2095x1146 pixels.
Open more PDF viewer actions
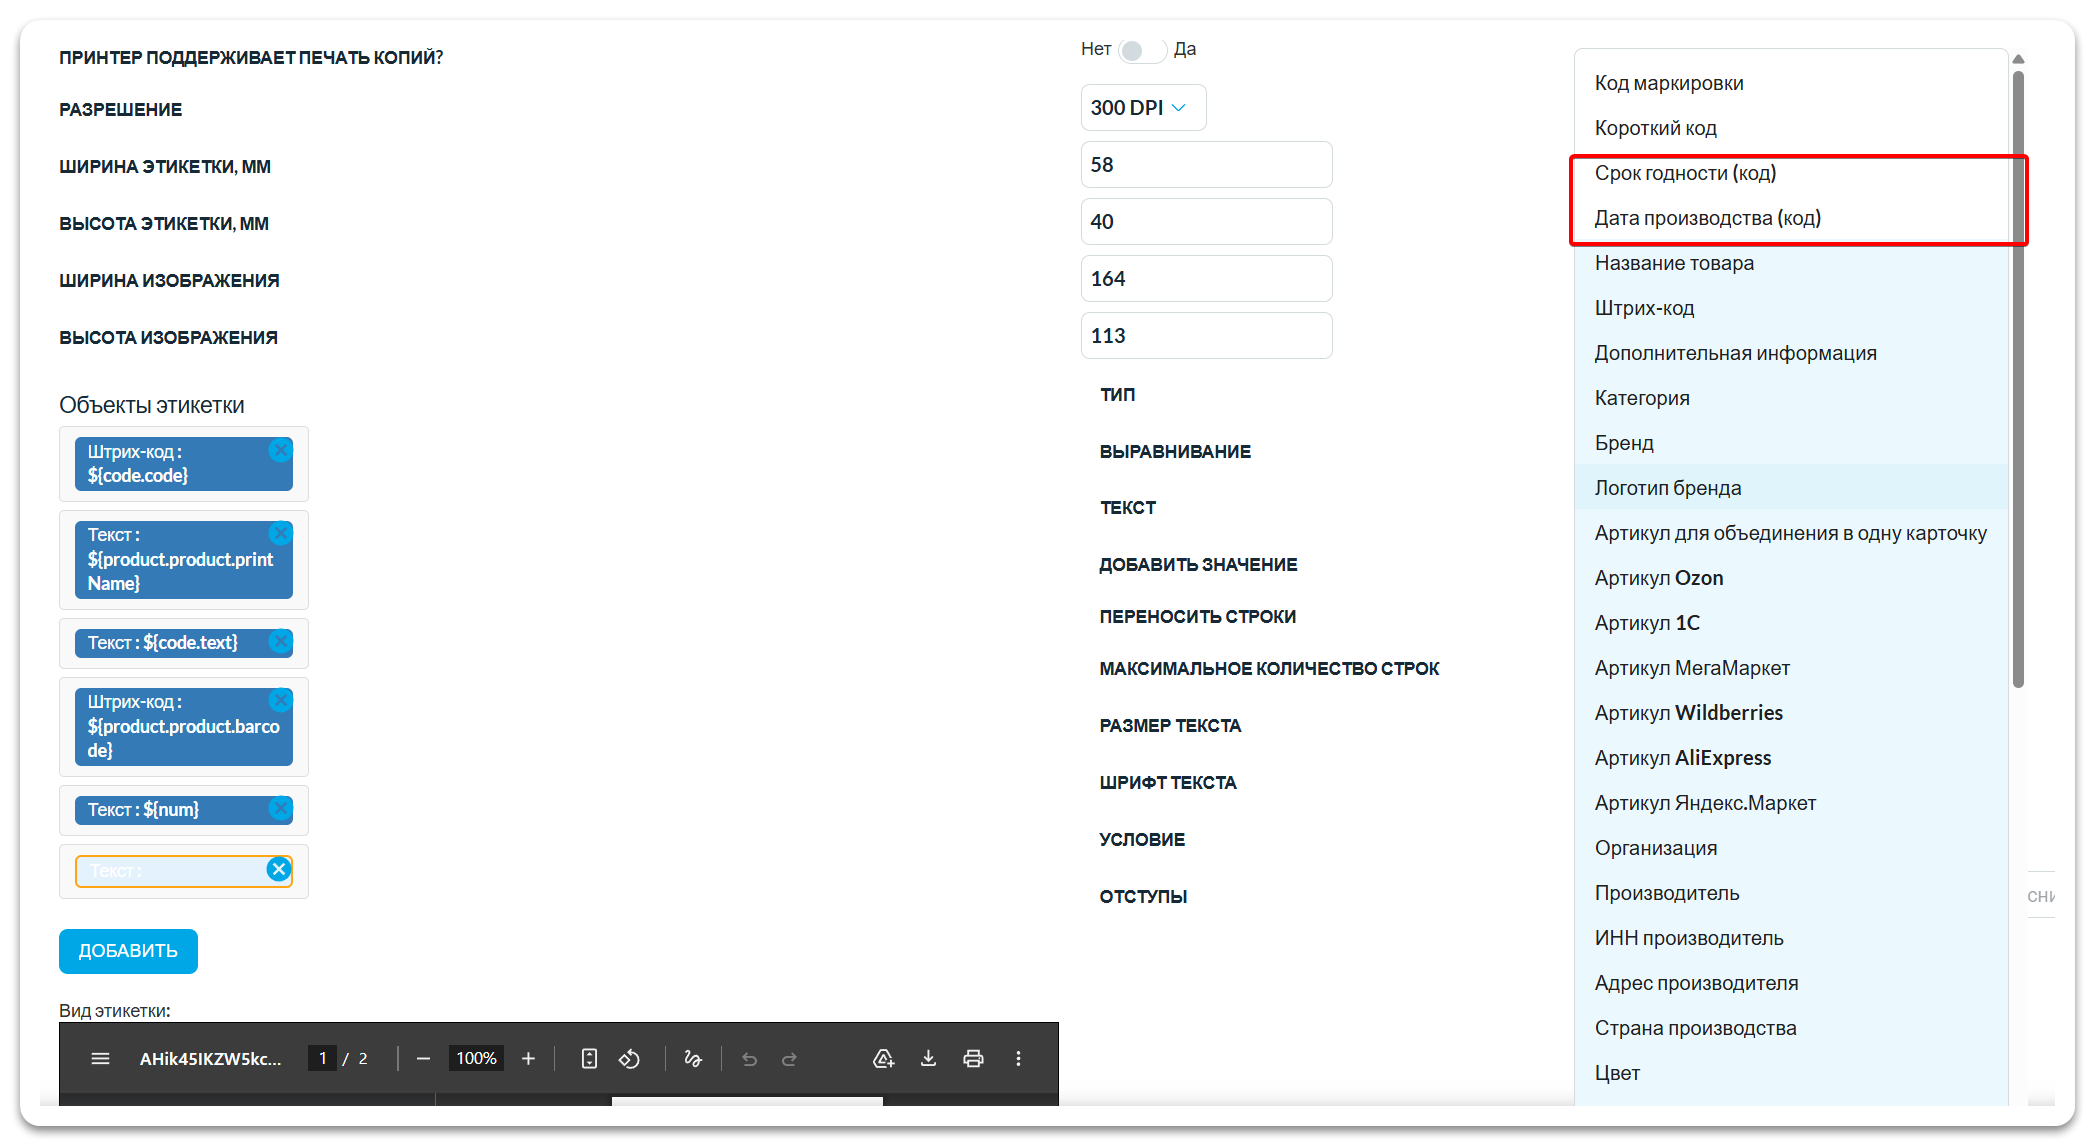[x=1018, y=1058]
